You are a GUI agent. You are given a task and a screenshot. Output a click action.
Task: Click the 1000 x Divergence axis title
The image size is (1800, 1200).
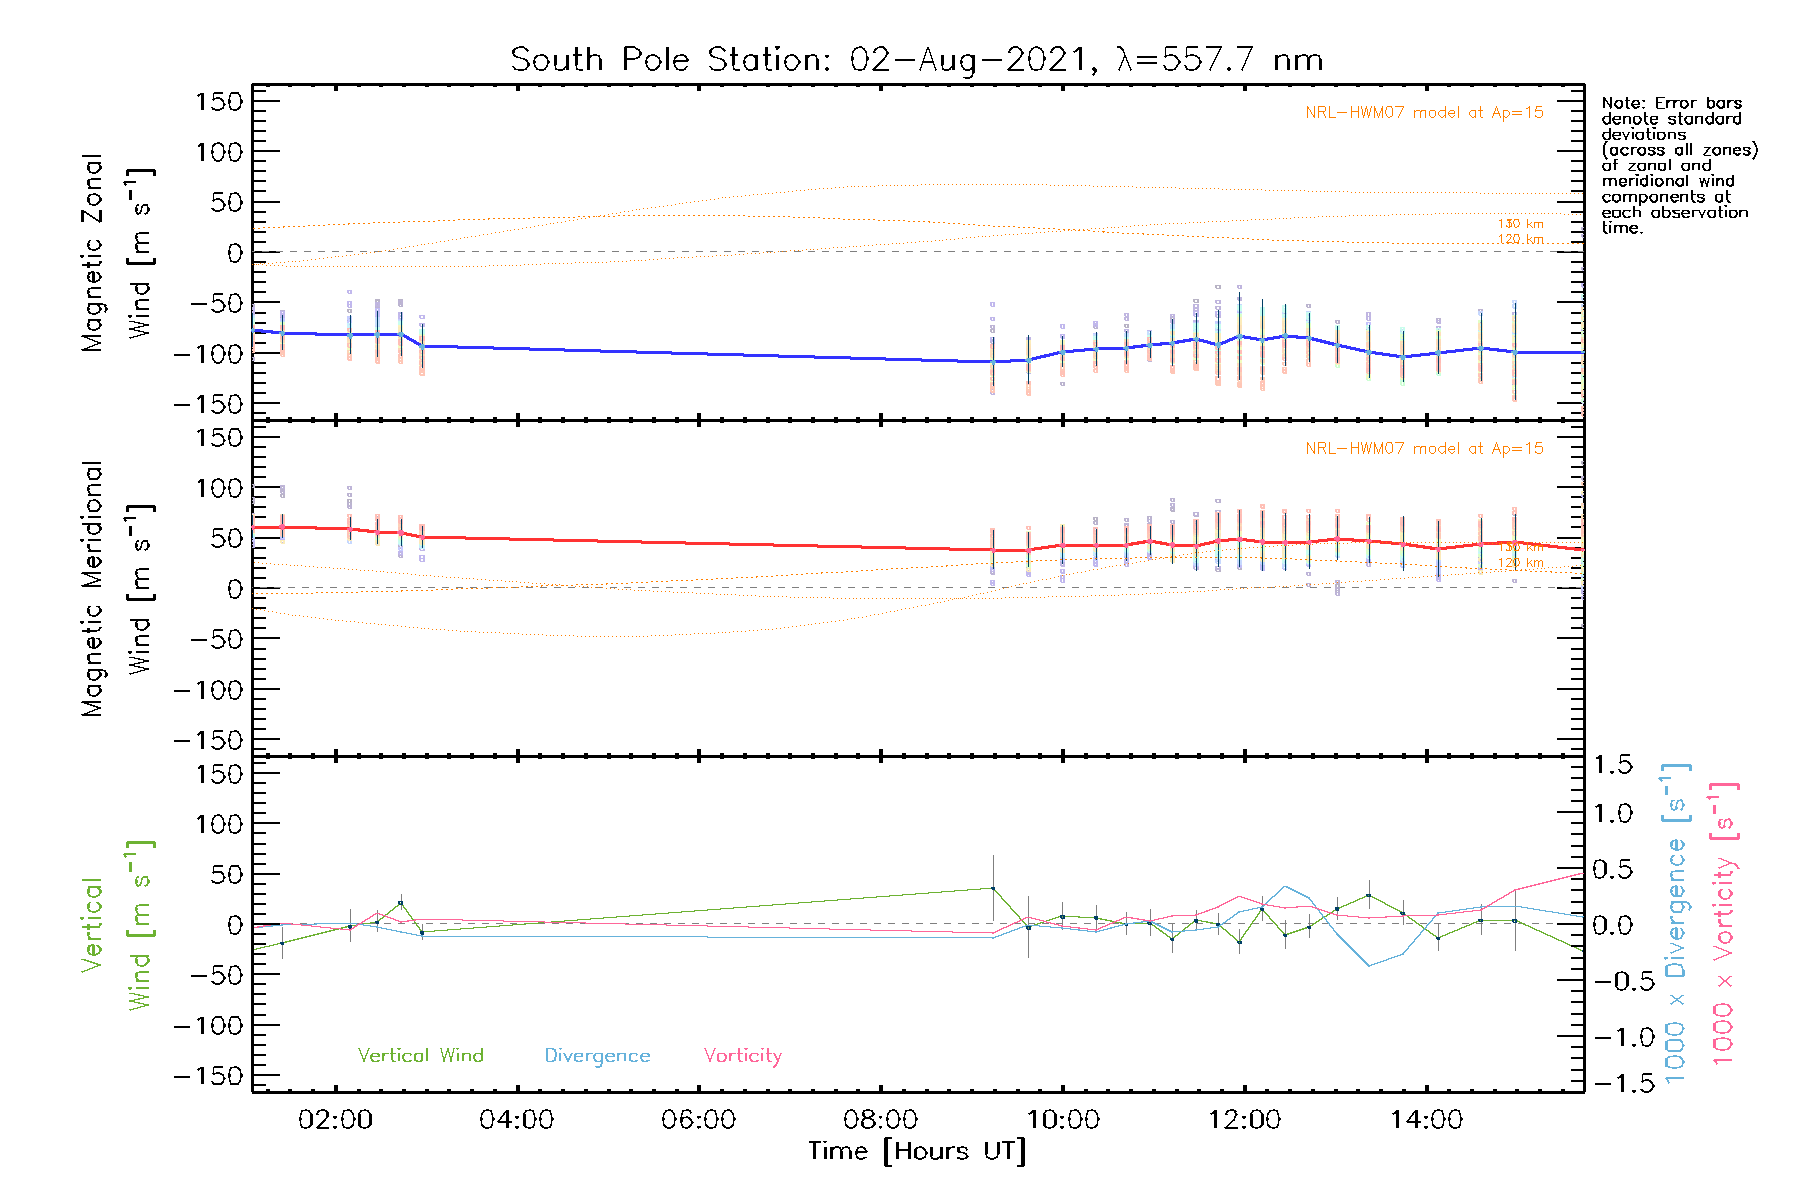pyautogui.click(x=1675, y=923)
